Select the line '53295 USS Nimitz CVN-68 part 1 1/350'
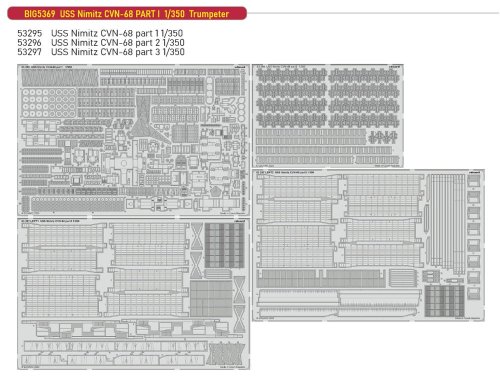 pos(100,33)
